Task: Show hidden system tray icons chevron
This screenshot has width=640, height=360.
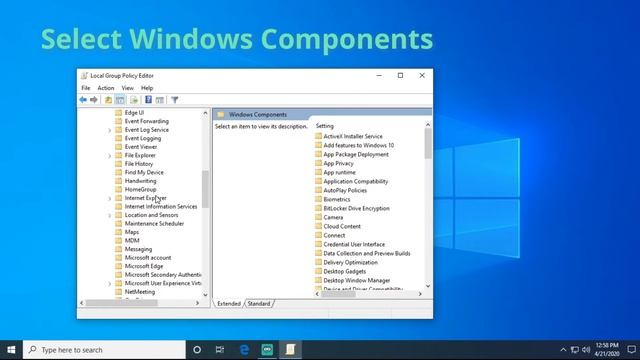Action: tap(563, 350)
